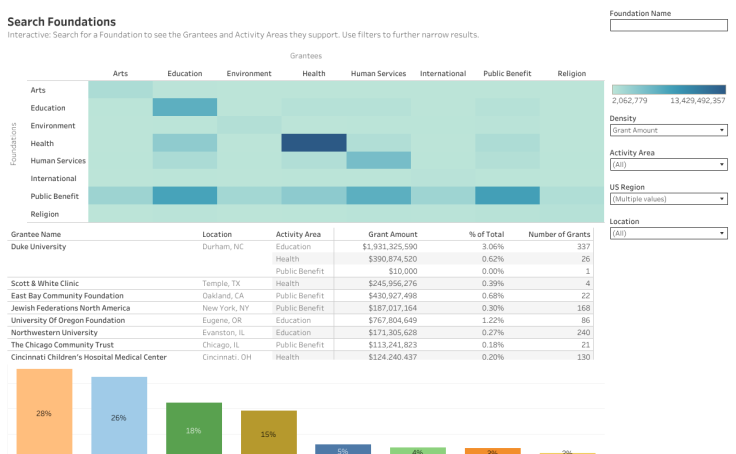This screenshot has height=454, width=736.
Task: Click the Grantee Name column header
Action: [x=36, y=234]
